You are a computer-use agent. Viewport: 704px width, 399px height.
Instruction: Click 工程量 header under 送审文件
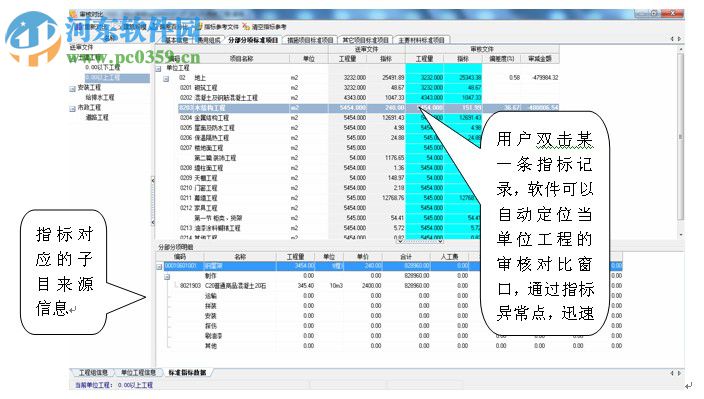(x=348, y=59)
